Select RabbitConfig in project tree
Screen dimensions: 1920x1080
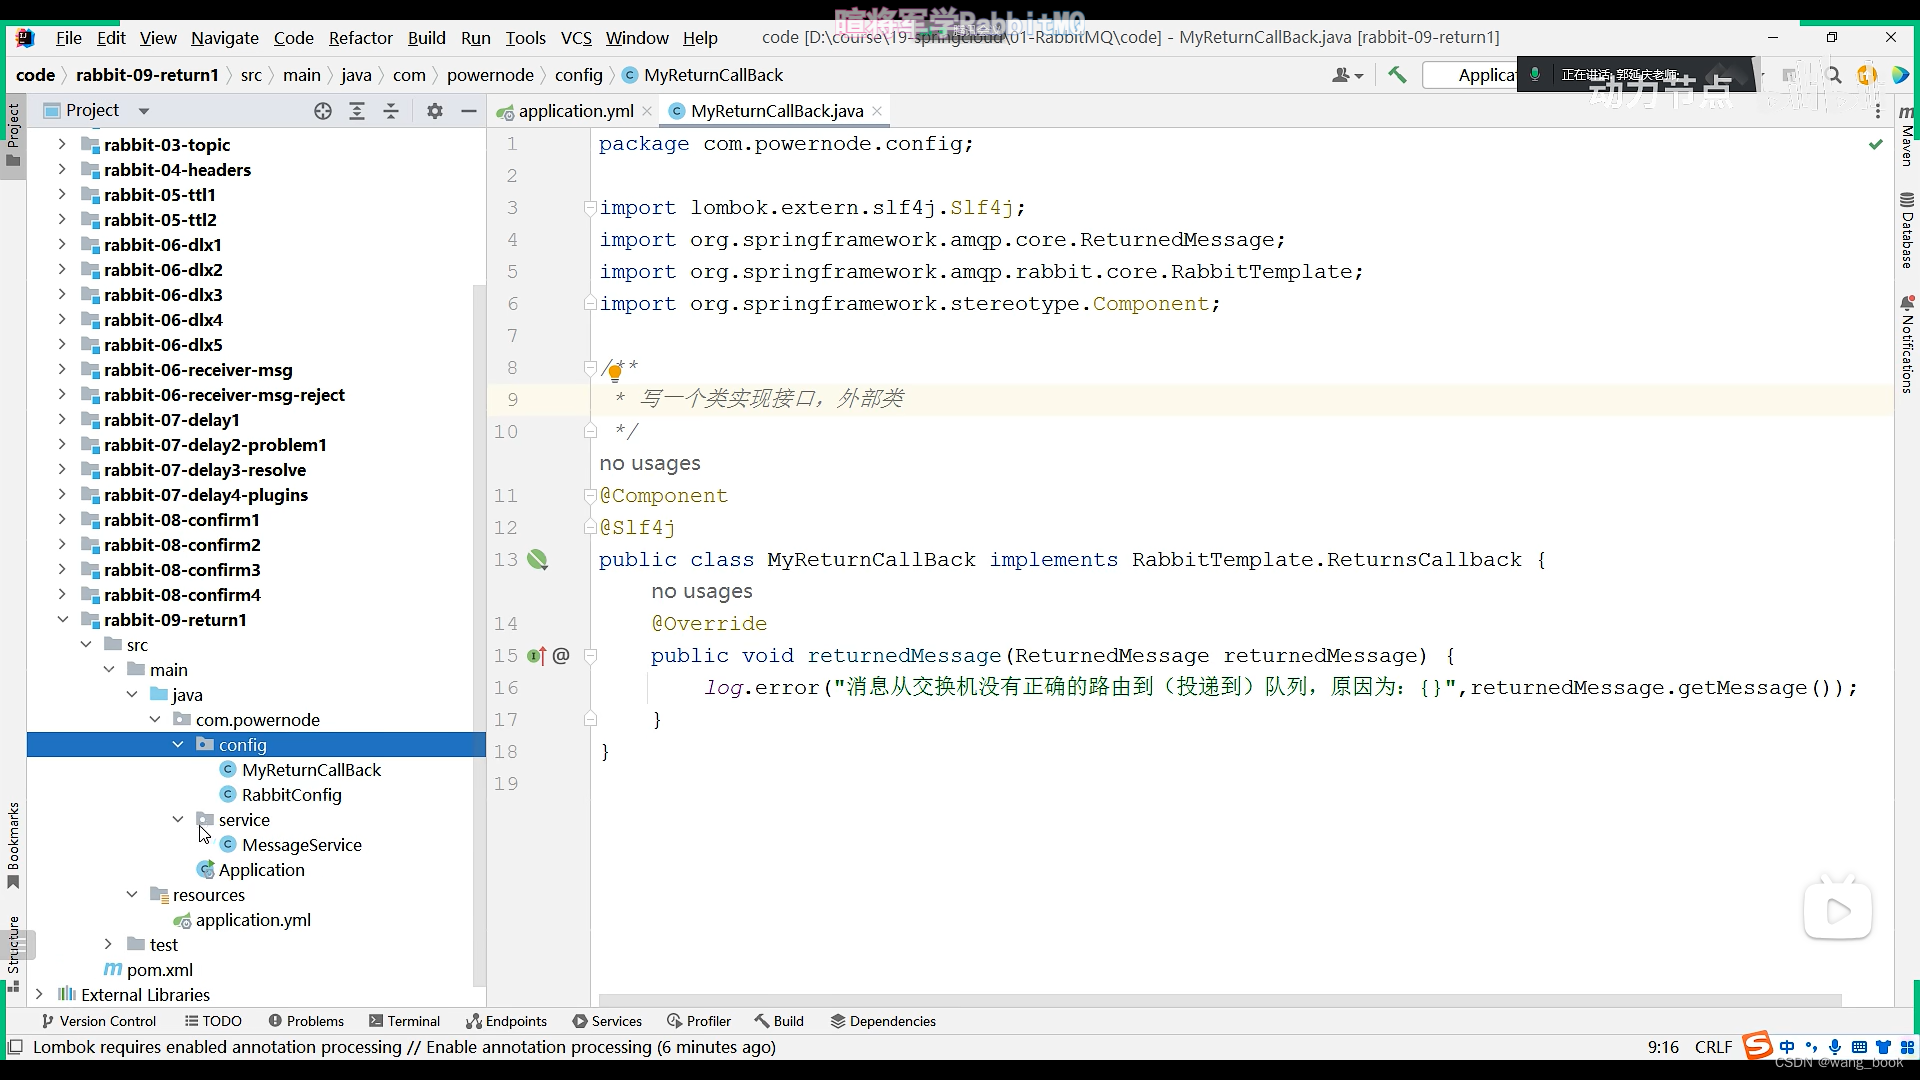291,795
